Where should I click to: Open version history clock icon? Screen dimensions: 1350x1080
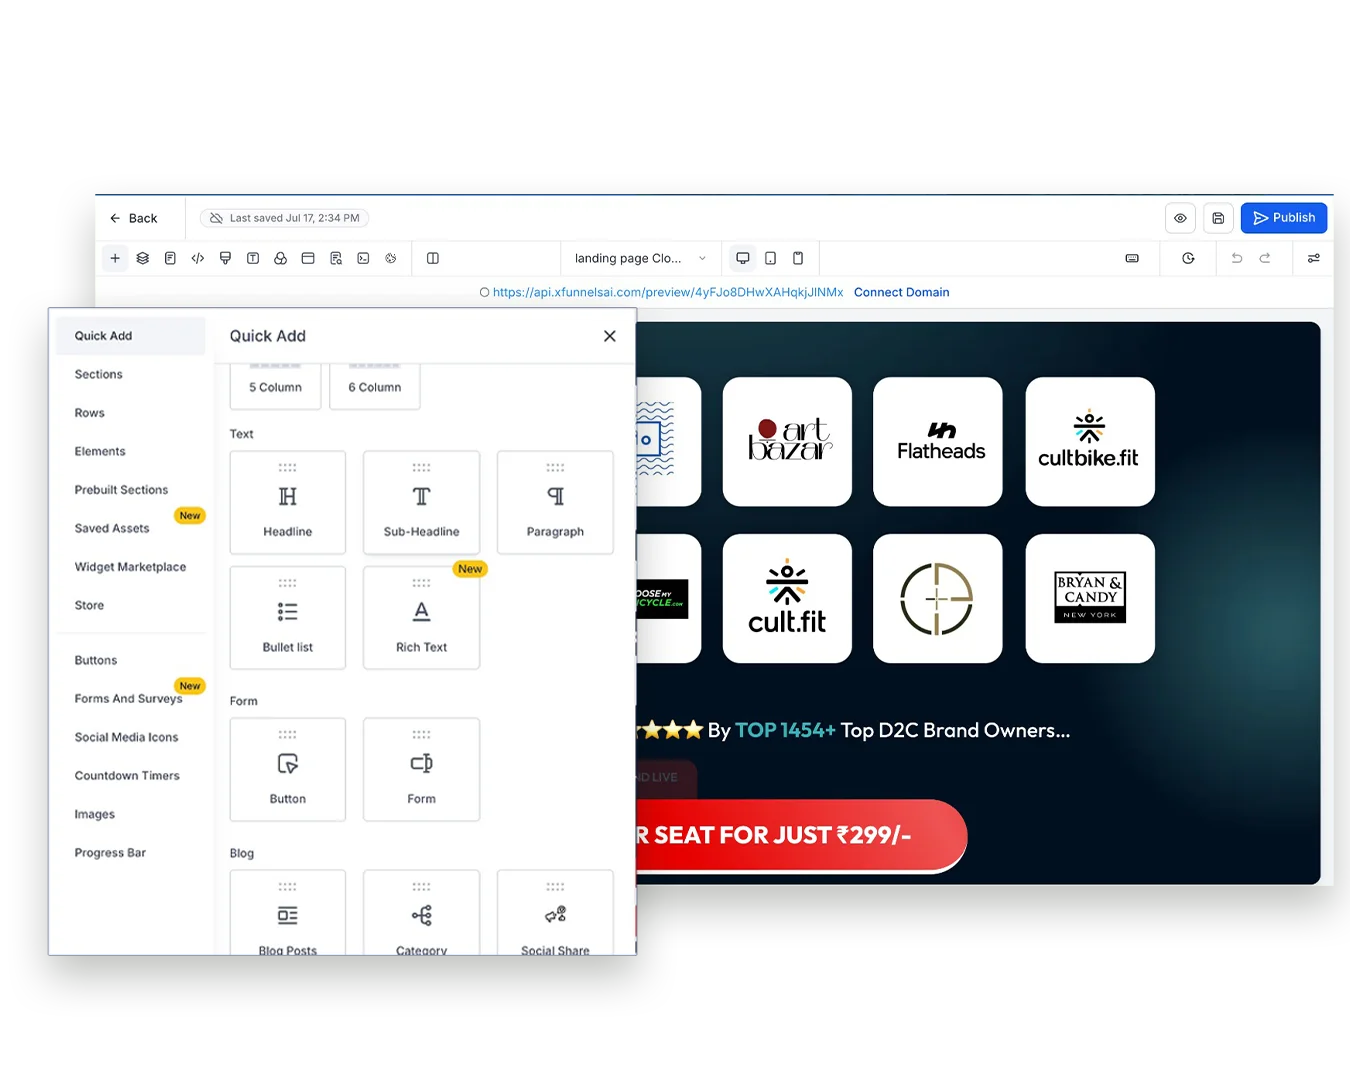pos(1188,258)
